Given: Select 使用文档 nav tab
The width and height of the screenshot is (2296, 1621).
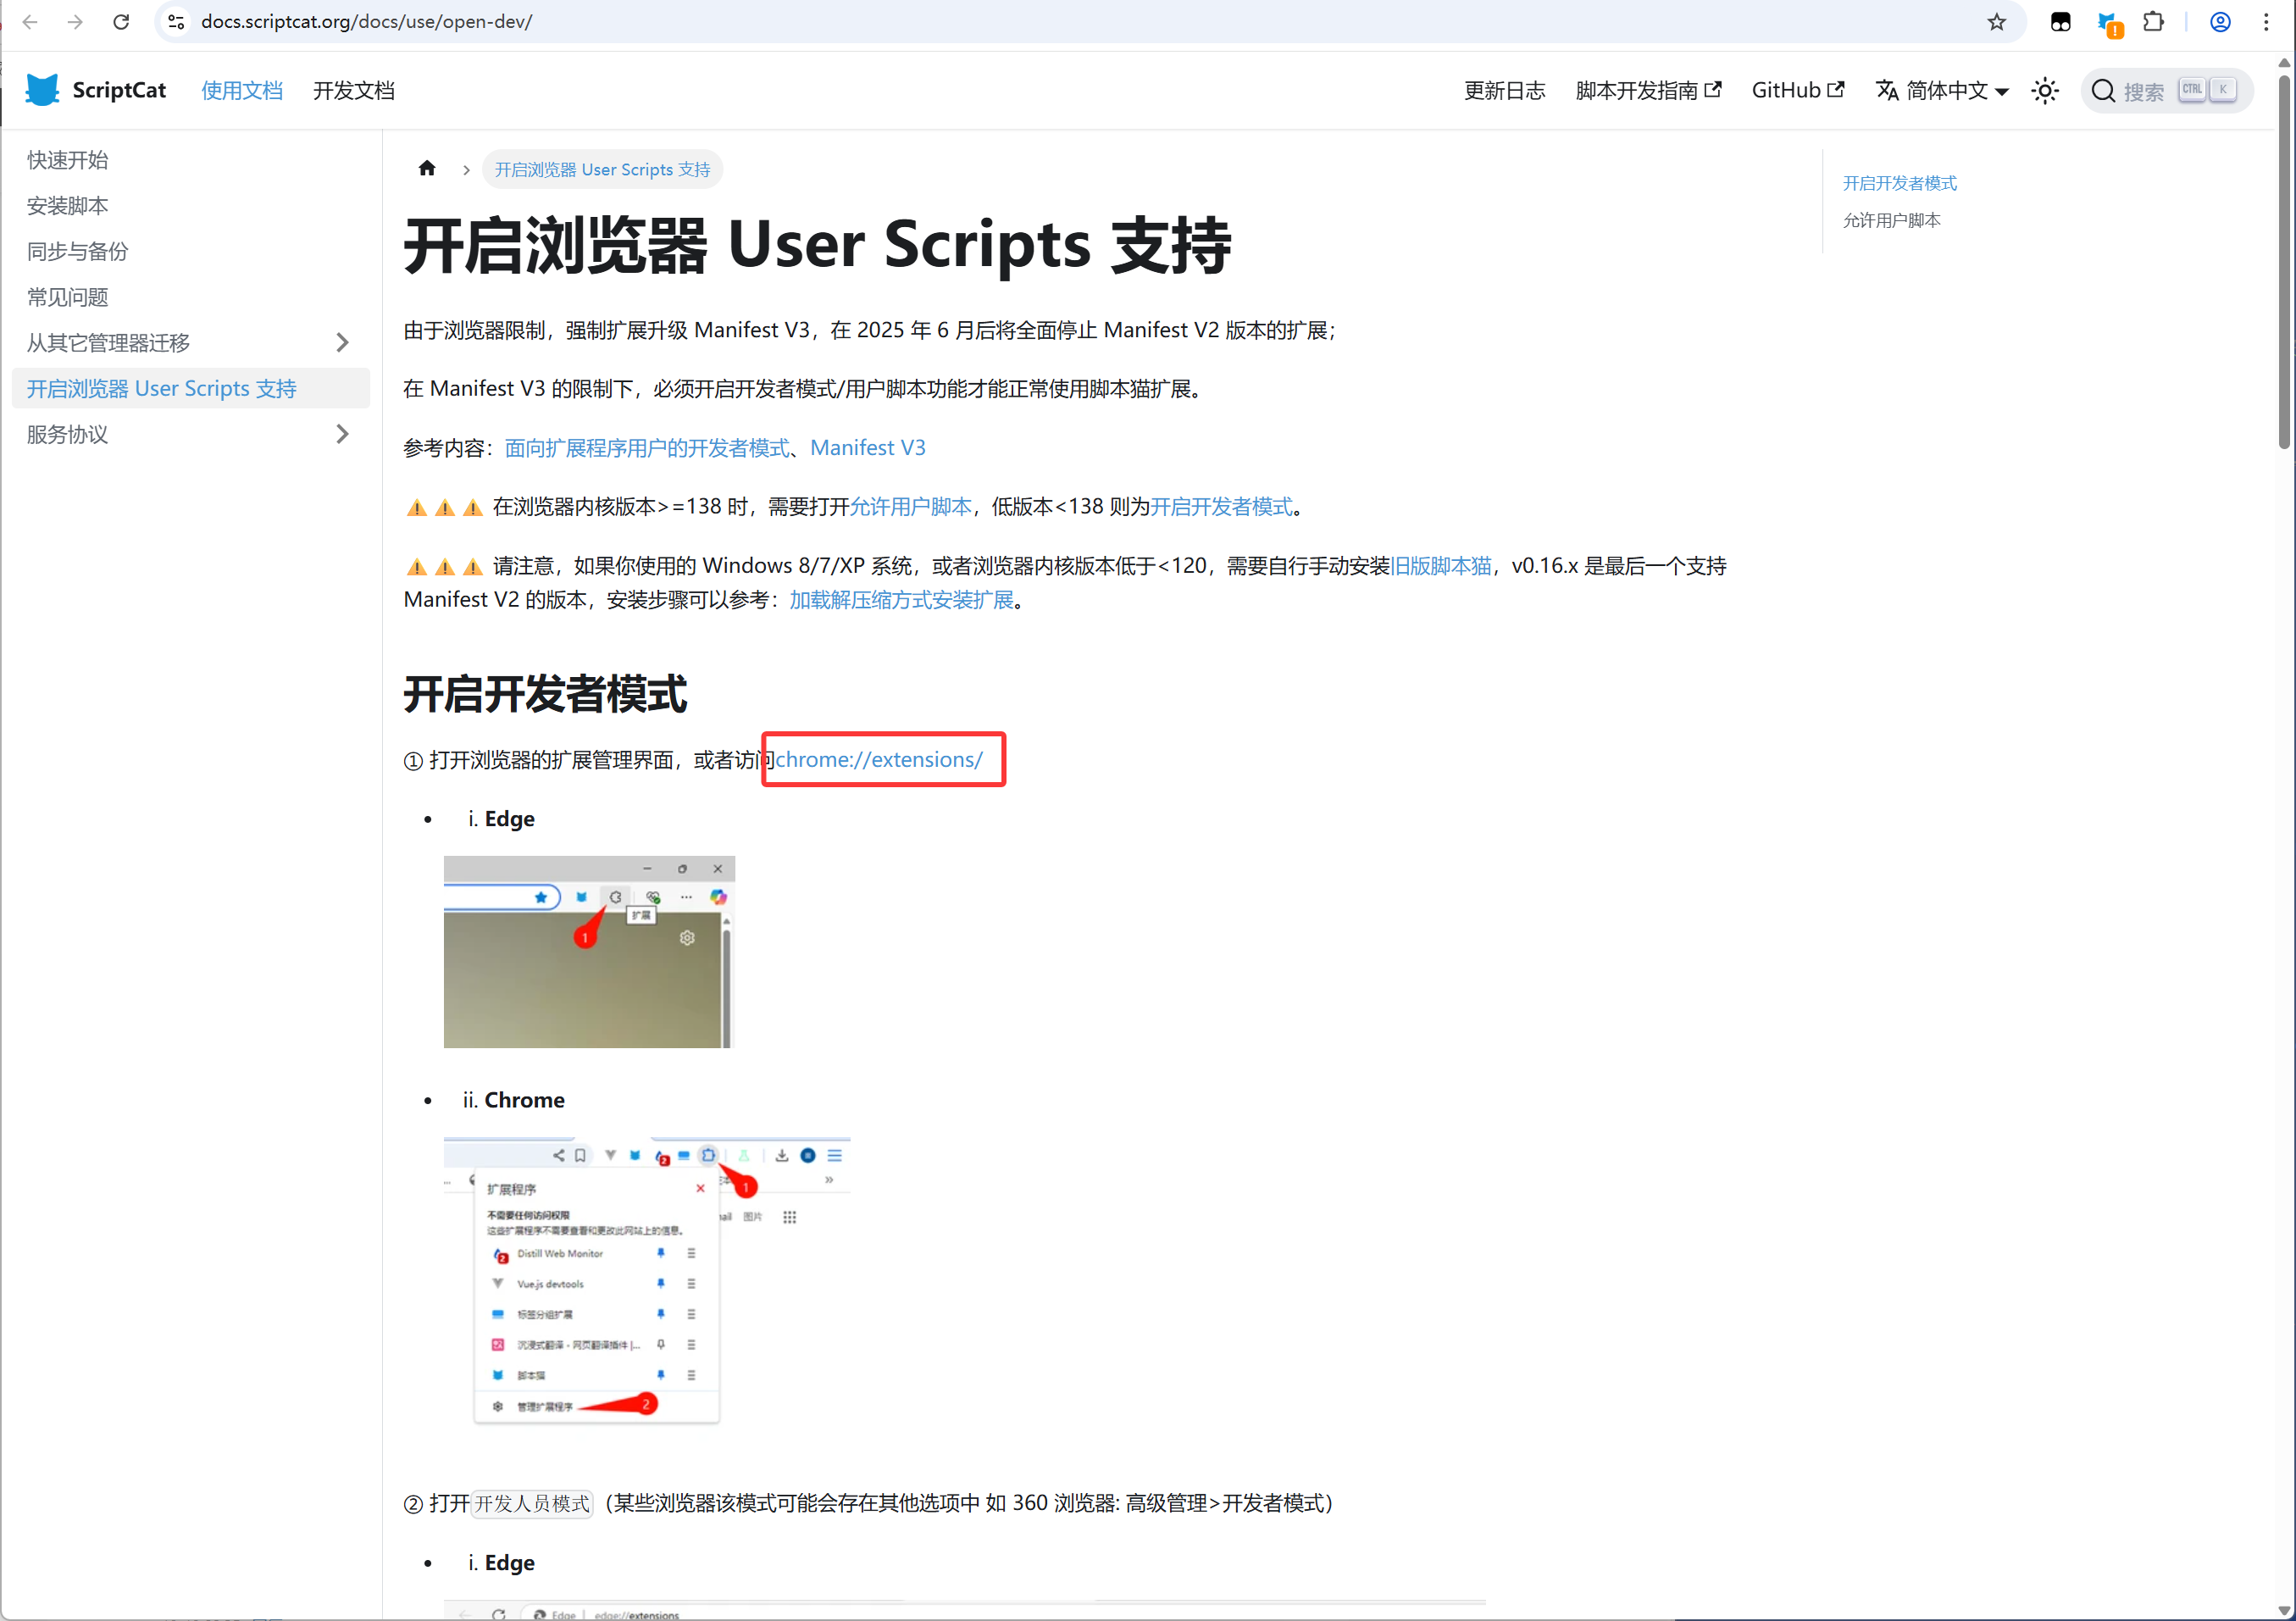Looking at the screenshot, I should click(x=241, y=91).
